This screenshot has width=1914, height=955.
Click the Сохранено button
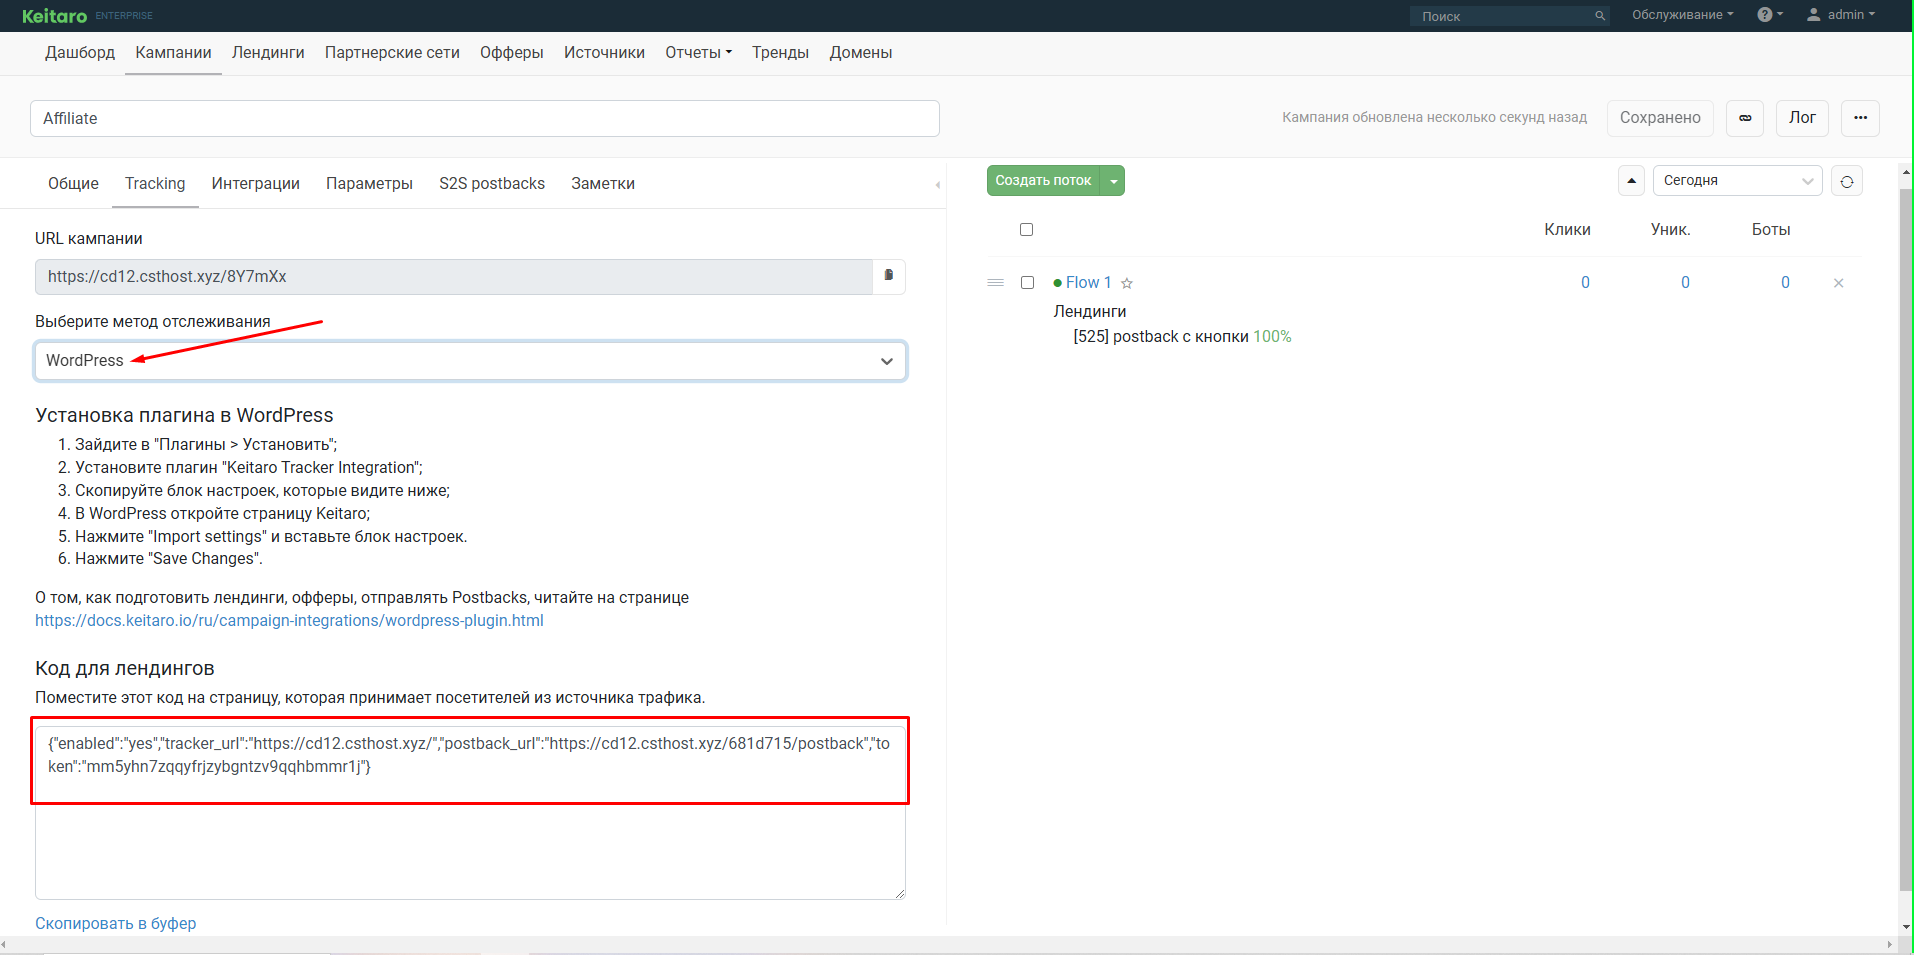point(1660,118)
